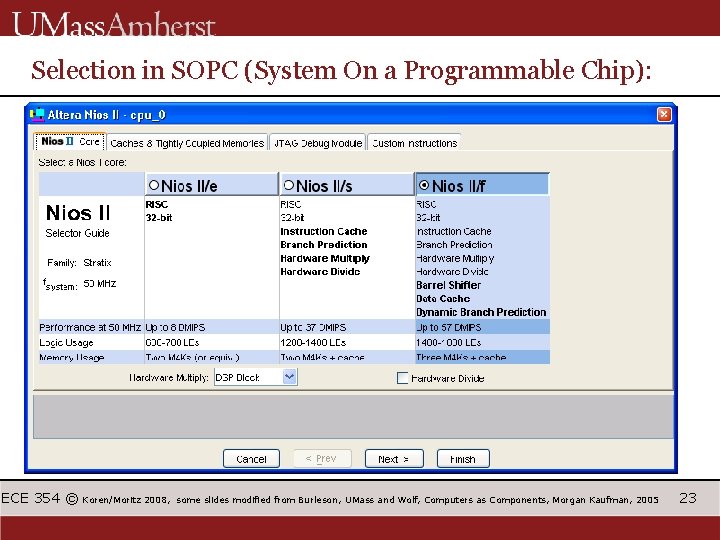Click the UMassAmherst logo in header
This screenshot has width=720, height=540.
[x=113, y=23]
